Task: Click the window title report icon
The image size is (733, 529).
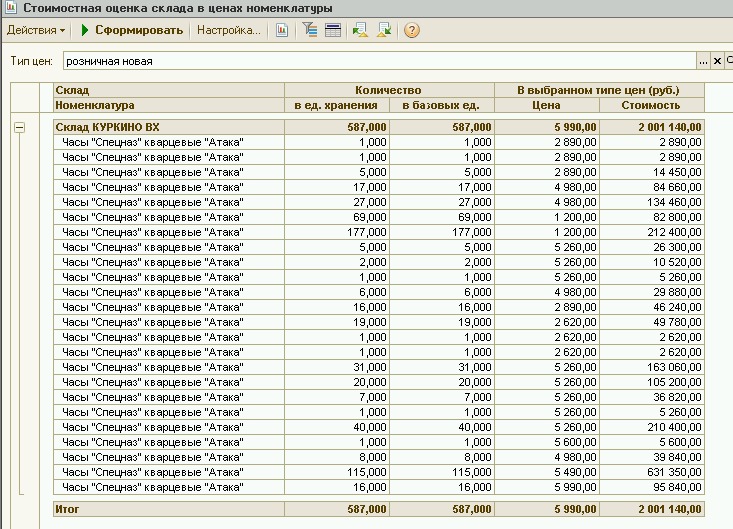Action: 11,7
